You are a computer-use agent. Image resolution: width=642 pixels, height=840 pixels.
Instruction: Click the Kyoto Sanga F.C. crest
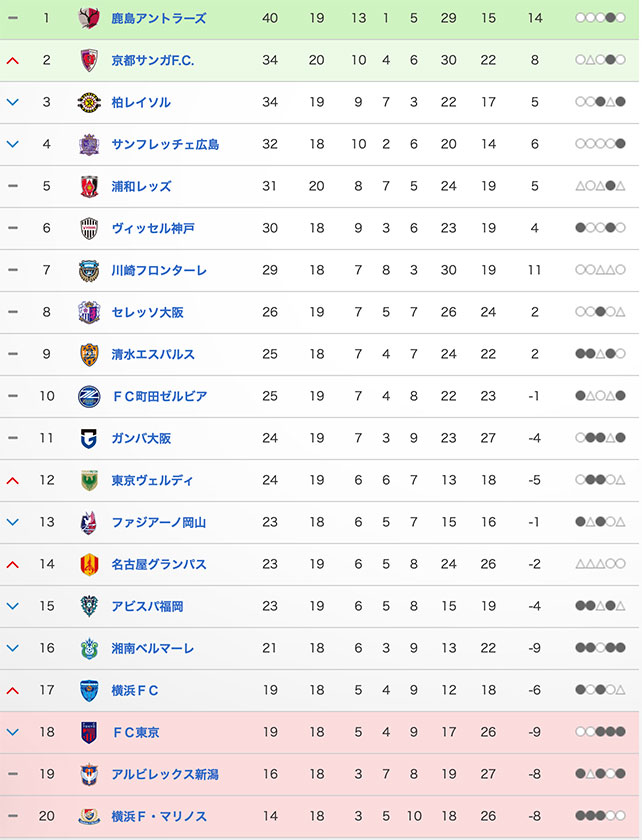point(89,60)
